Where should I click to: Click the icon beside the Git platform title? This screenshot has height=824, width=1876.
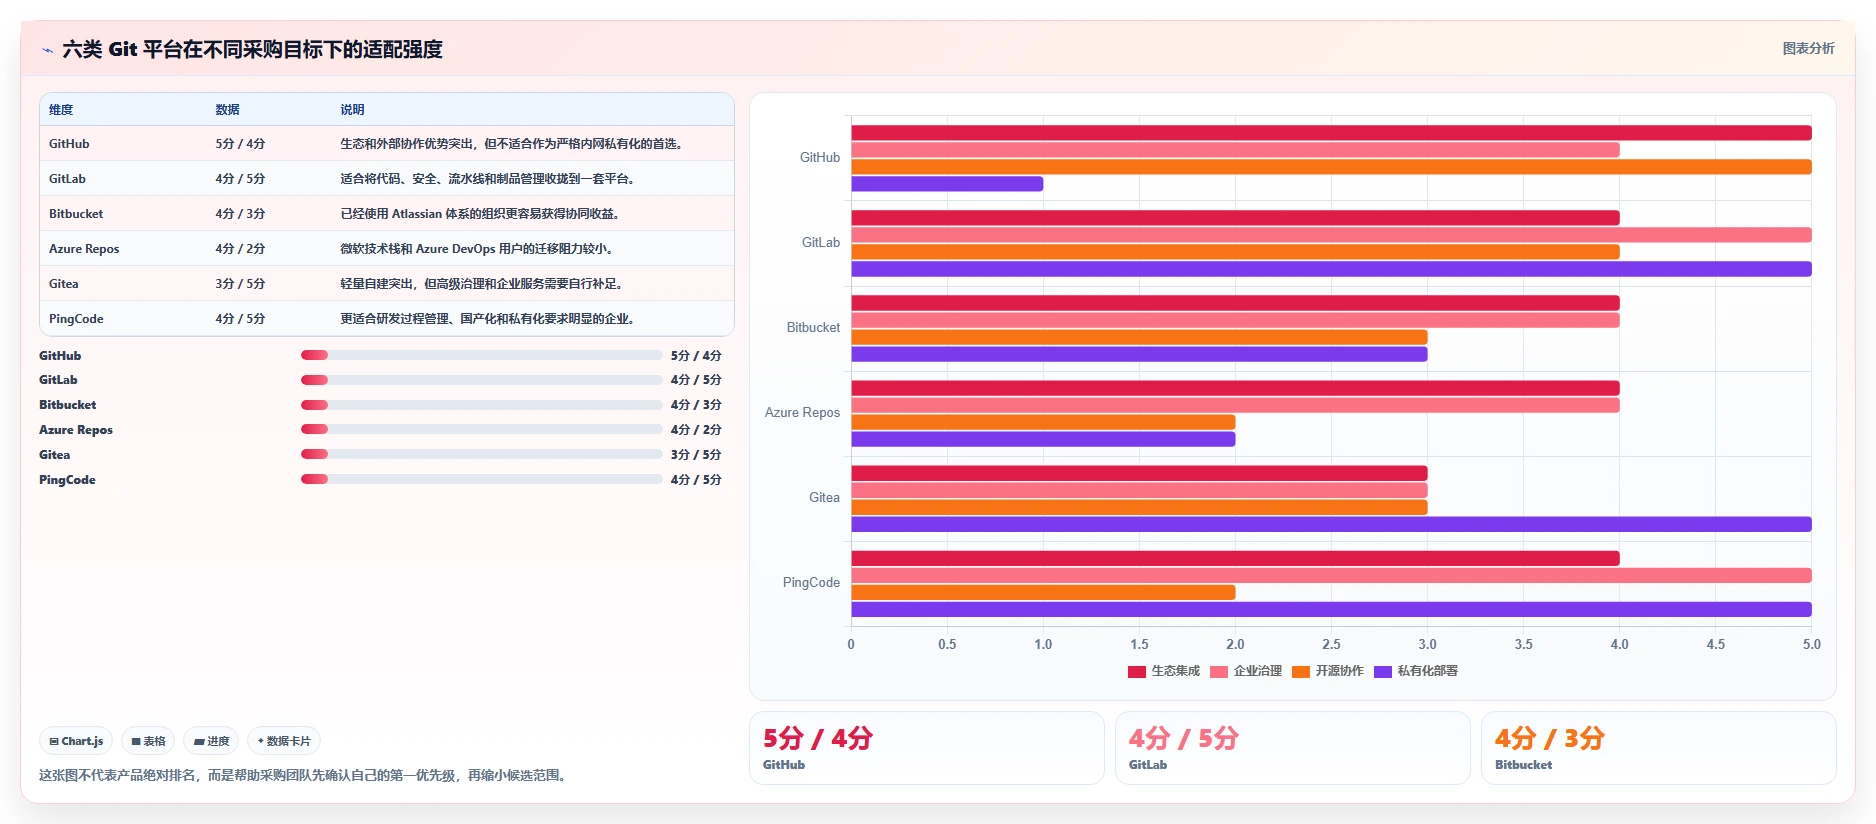47,50
